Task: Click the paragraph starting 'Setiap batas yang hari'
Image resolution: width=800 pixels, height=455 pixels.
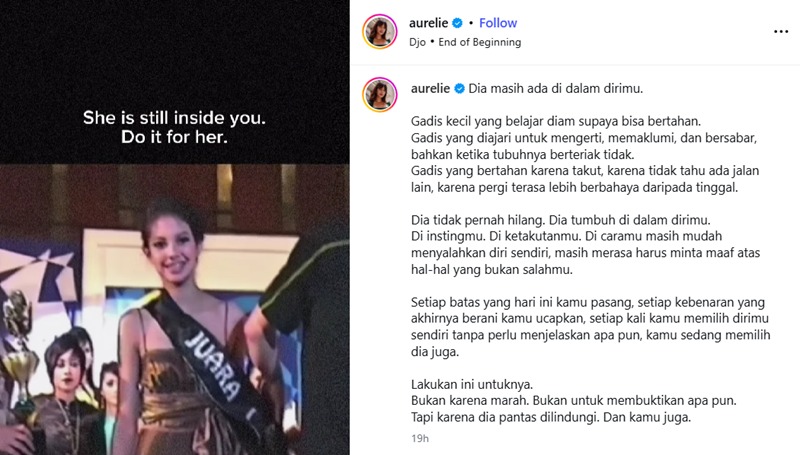Action: coord(591,327)
